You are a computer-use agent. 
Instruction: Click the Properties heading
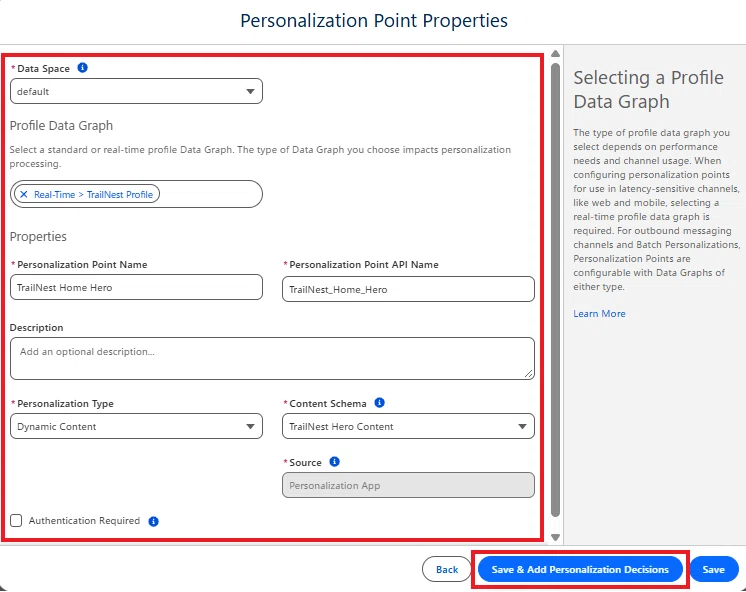(x=38, y=237)
